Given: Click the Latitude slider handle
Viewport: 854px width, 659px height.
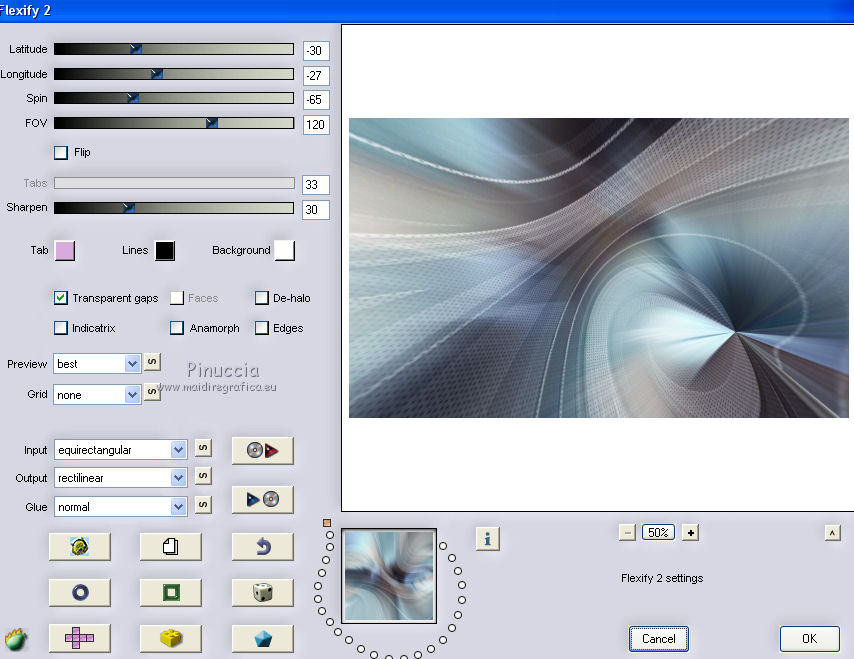Looking at the screenshot, I should tap(136, 49).
